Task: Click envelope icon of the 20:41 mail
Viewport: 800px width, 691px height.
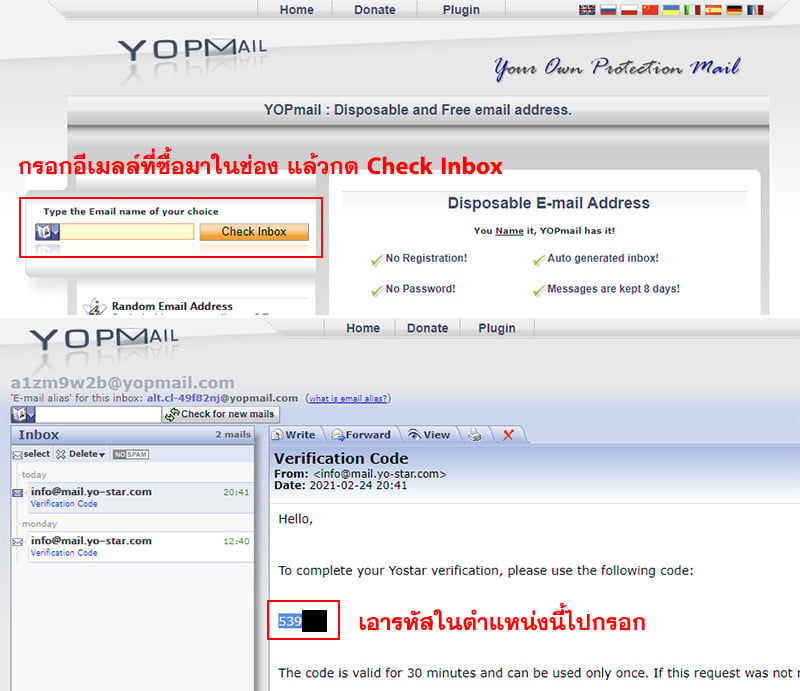Action: click(x=17, y=493)
